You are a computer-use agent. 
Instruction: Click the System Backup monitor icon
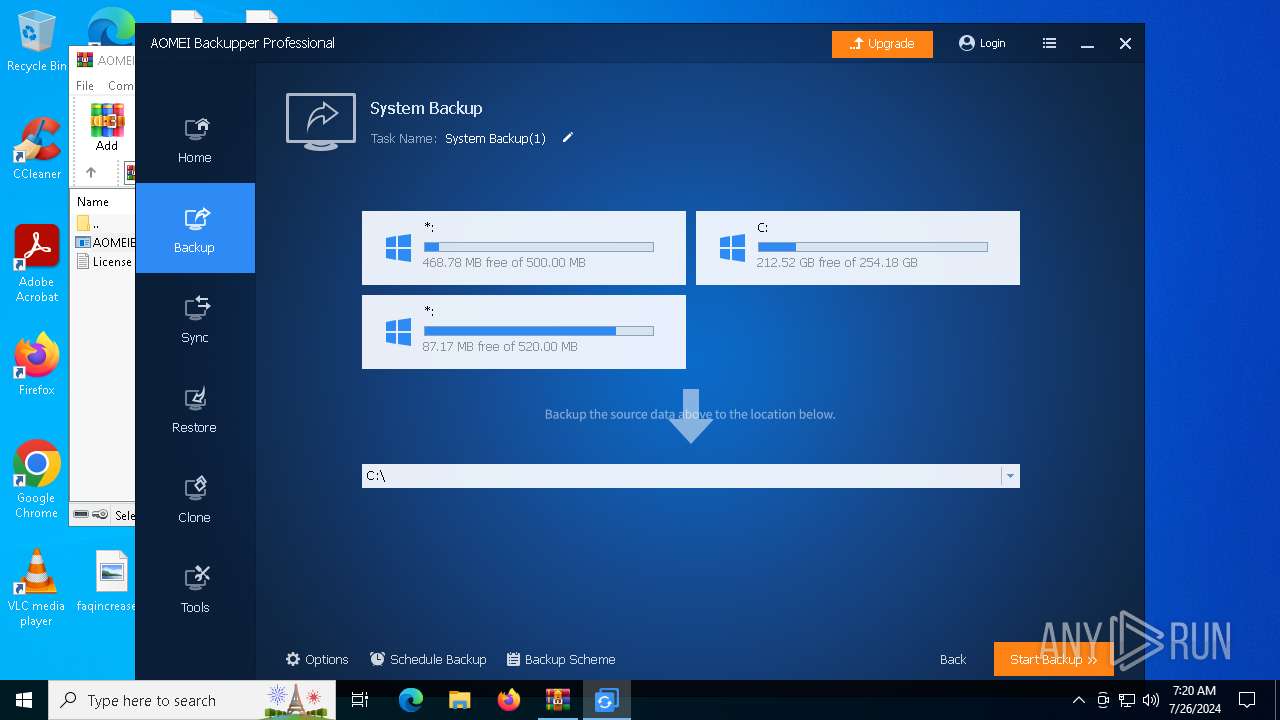click(x=321, y=121)
